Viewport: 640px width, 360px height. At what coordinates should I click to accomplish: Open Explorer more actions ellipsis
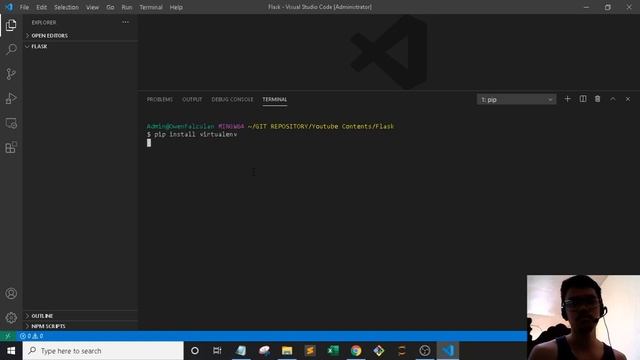point(125,22)
